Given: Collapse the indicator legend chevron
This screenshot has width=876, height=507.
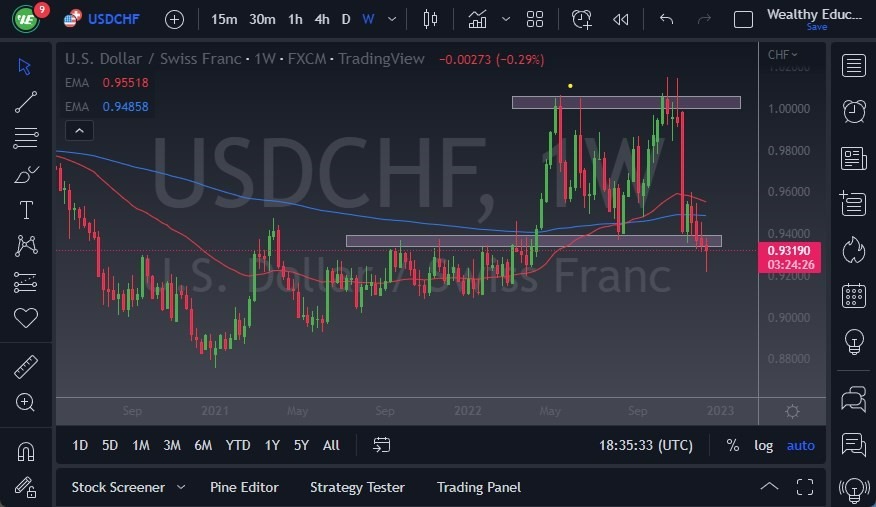Looking at the screenshot, I should [79, 131].
